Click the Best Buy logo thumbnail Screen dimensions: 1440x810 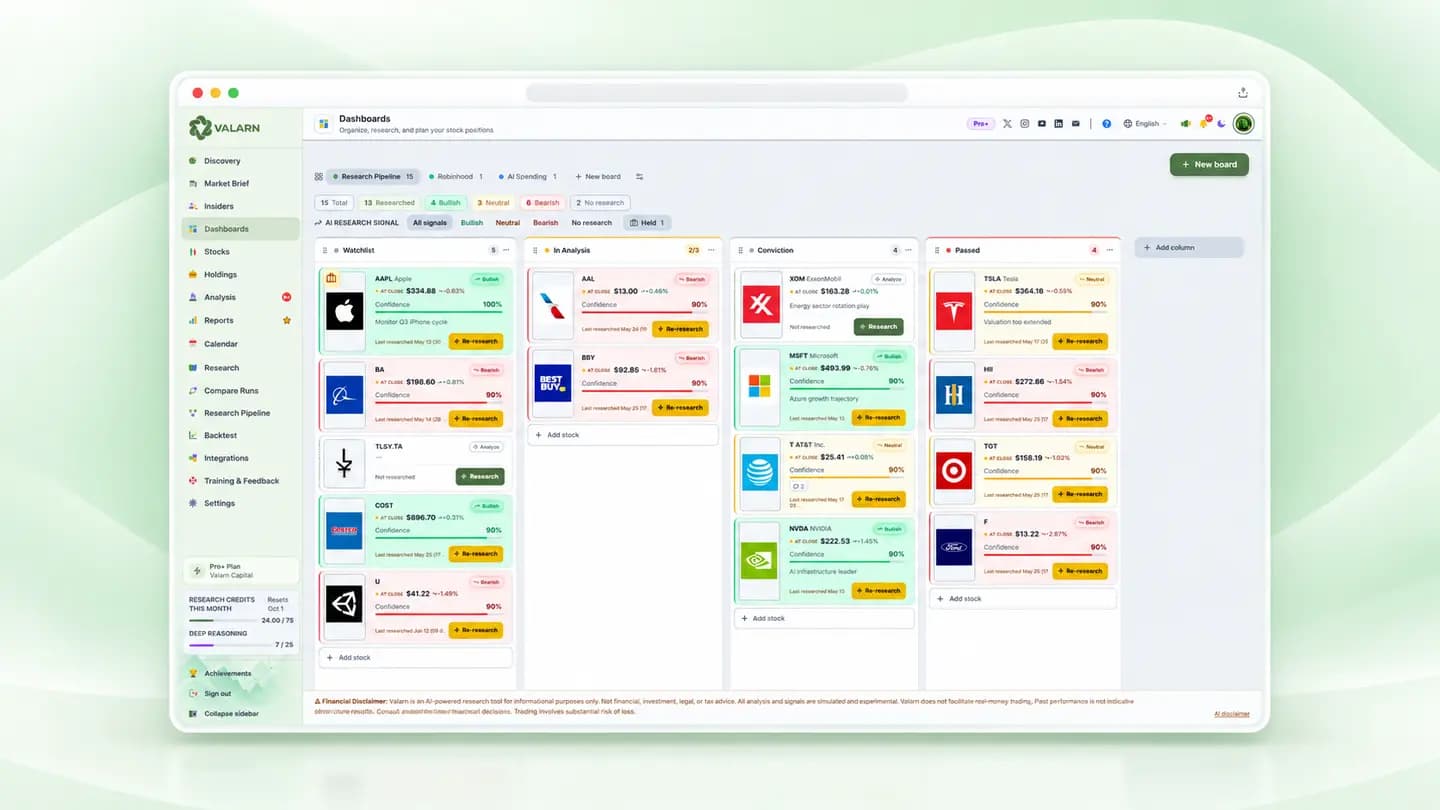553,385
